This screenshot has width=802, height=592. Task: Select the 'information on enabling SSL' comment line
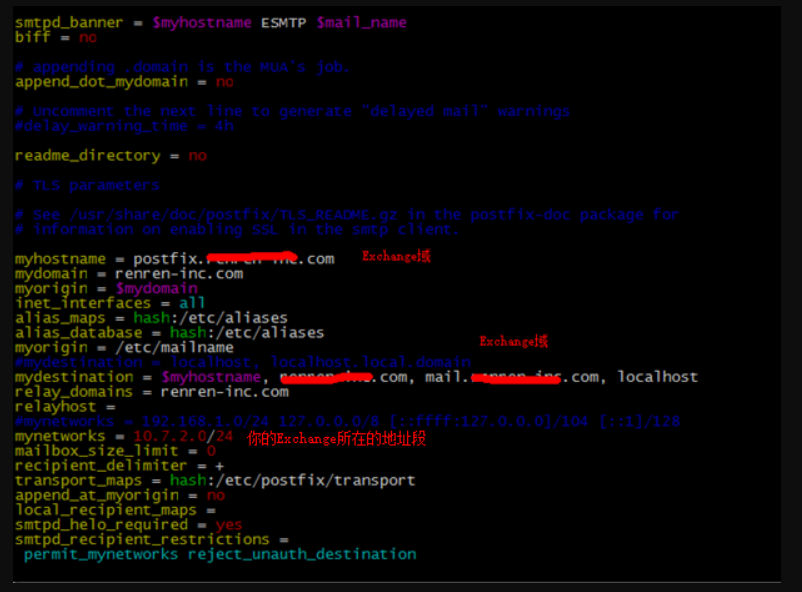point(237,230)
